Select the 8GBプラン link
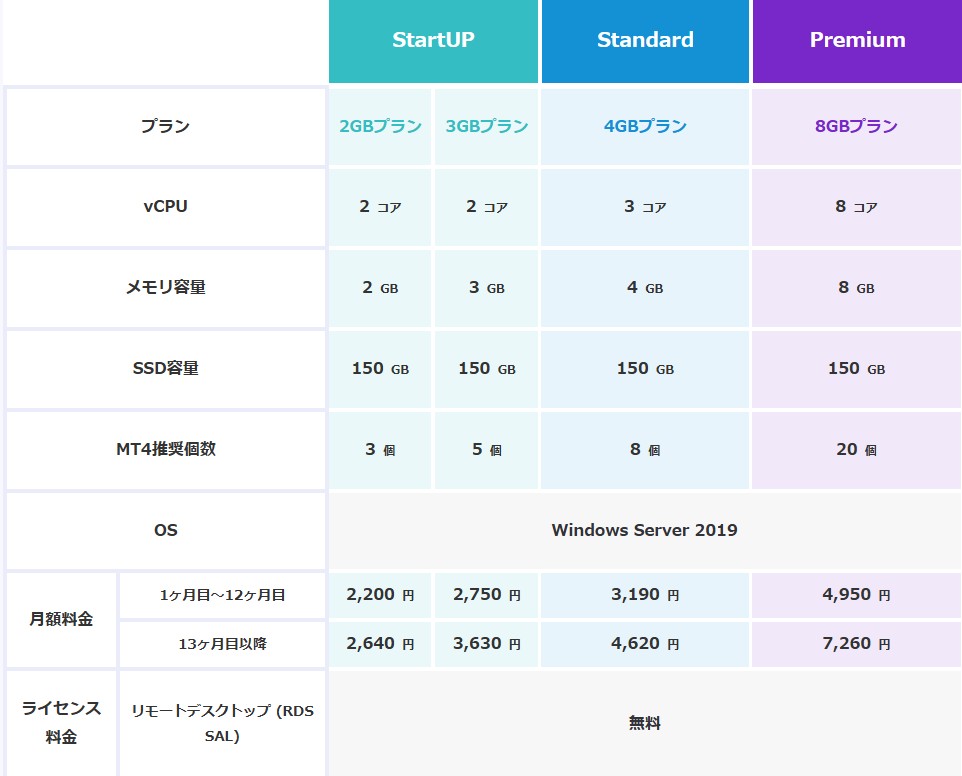This screenshot has height=776, width=962. [x=856, y=127]
